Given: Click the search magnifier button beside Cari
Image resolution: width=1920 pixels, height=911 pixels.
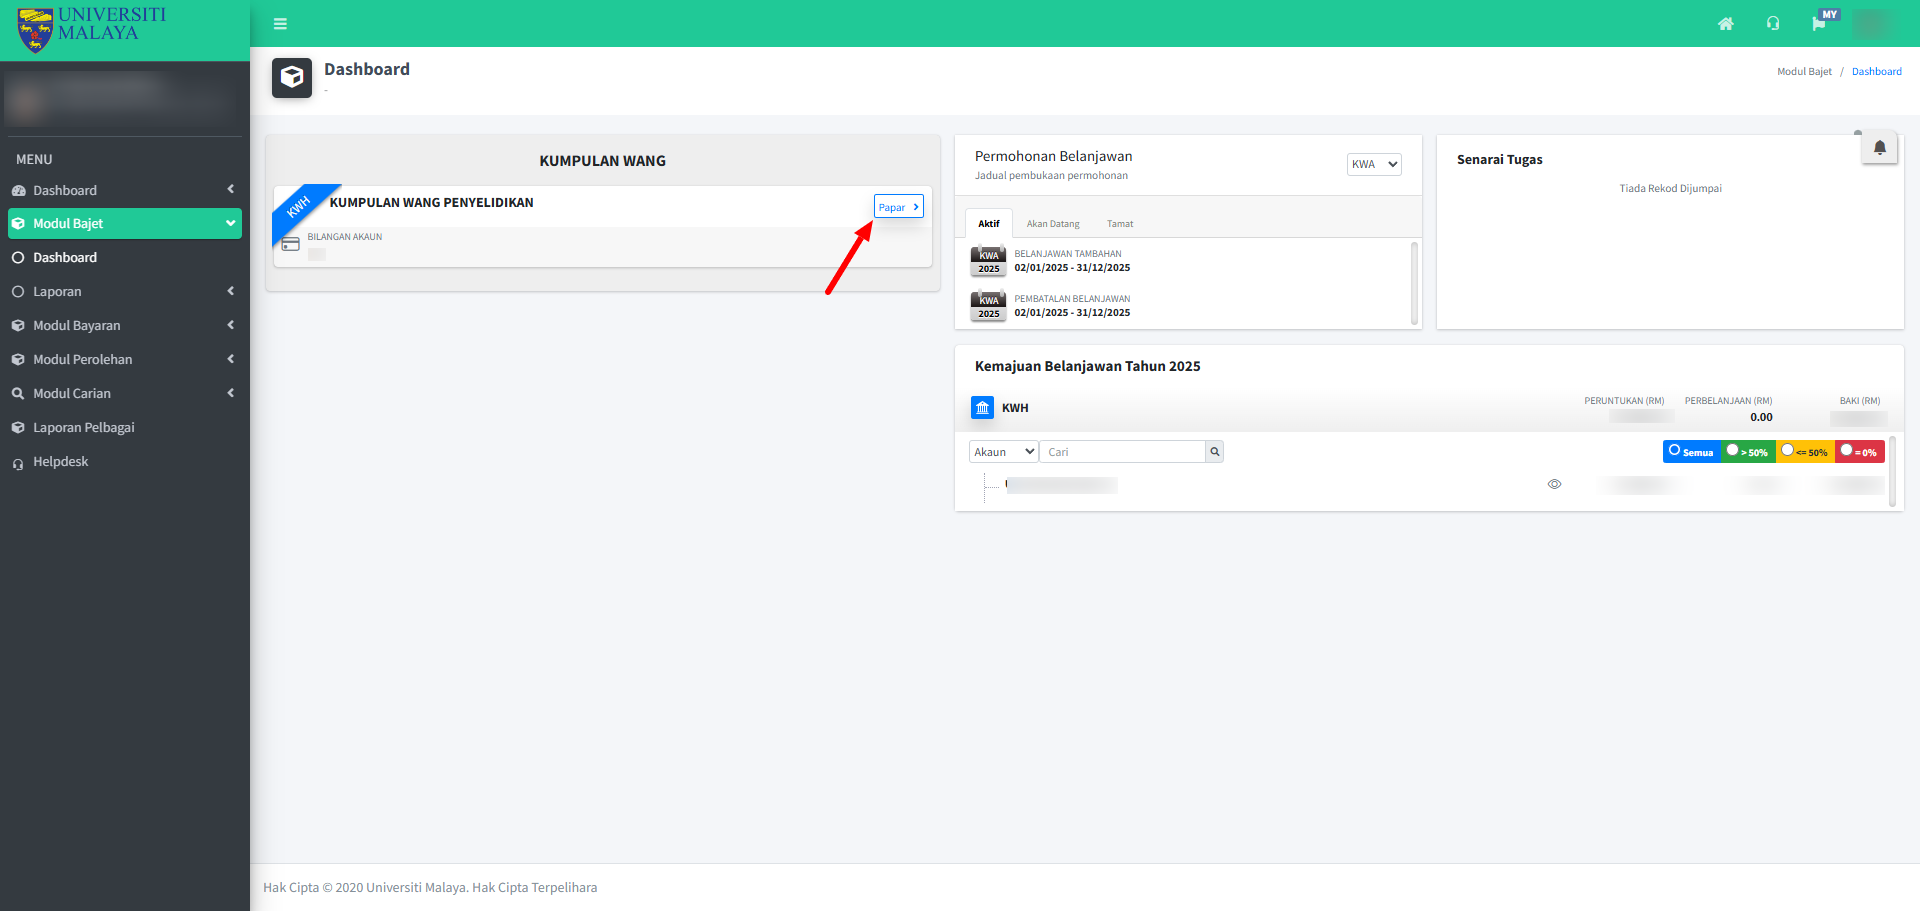Looking at the screenshot, I should click(1214, 452).
